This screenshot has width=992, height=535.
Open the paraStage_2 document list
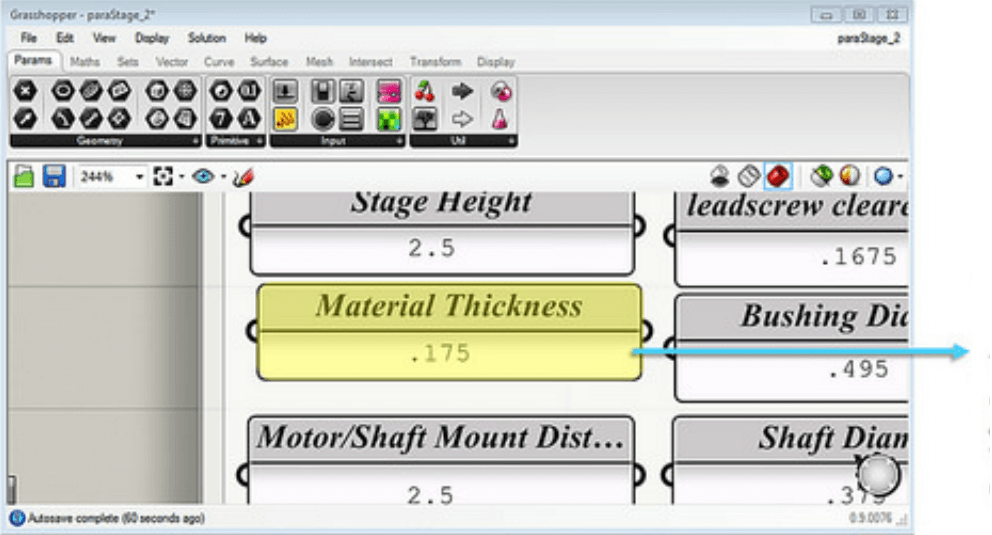[x=868, y=39]
